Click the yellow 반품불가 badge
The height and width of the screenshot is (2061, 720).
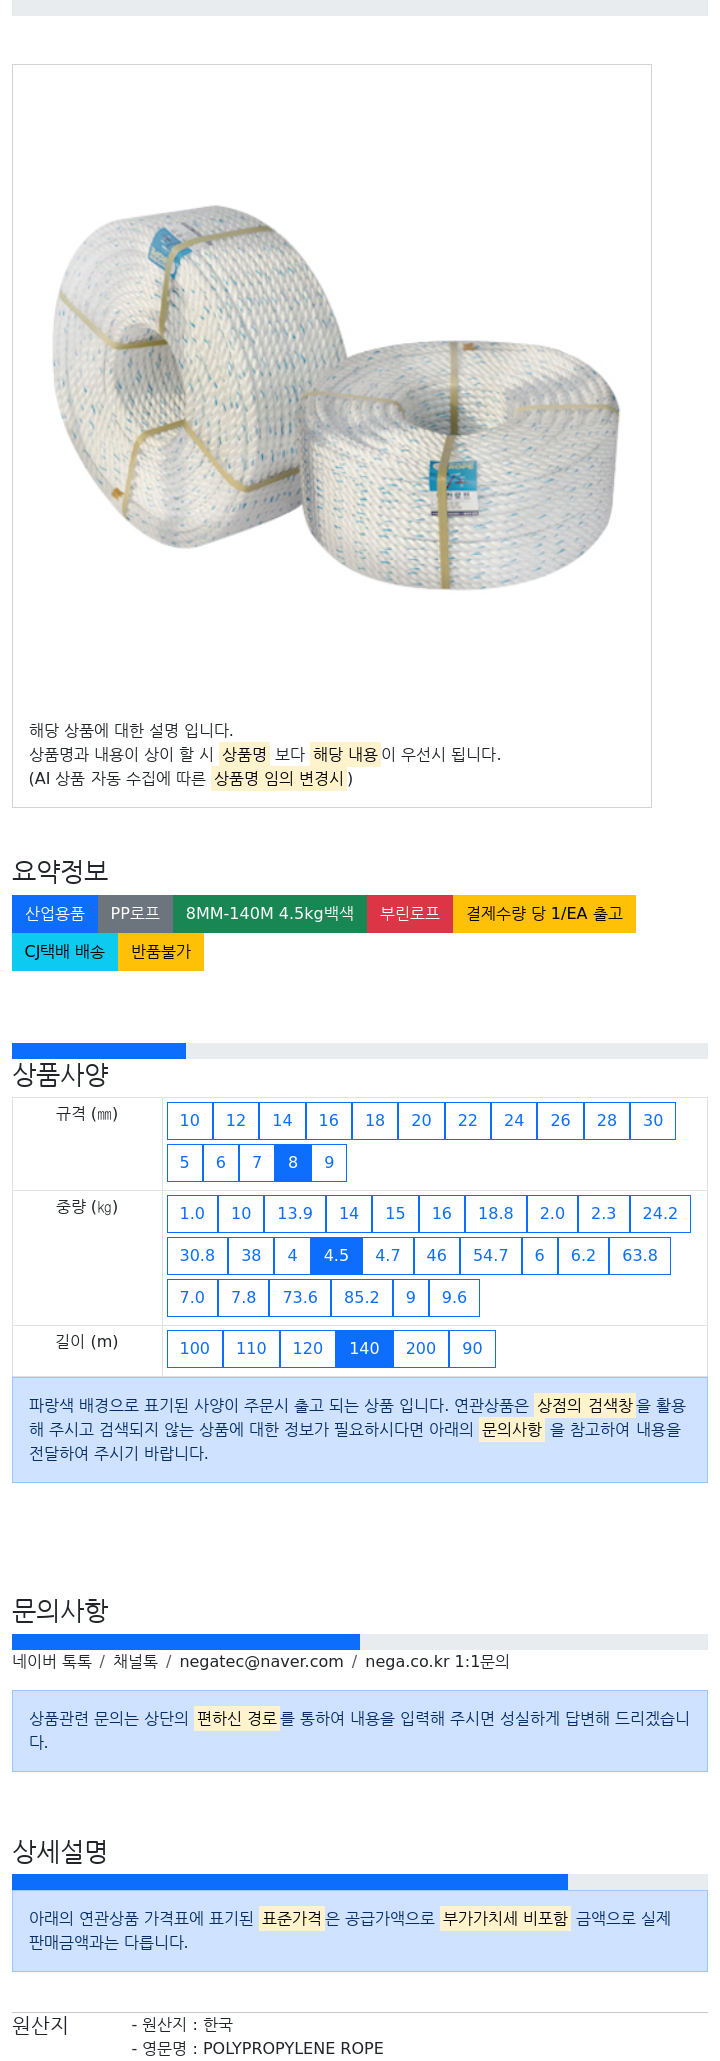click(161, 952)
